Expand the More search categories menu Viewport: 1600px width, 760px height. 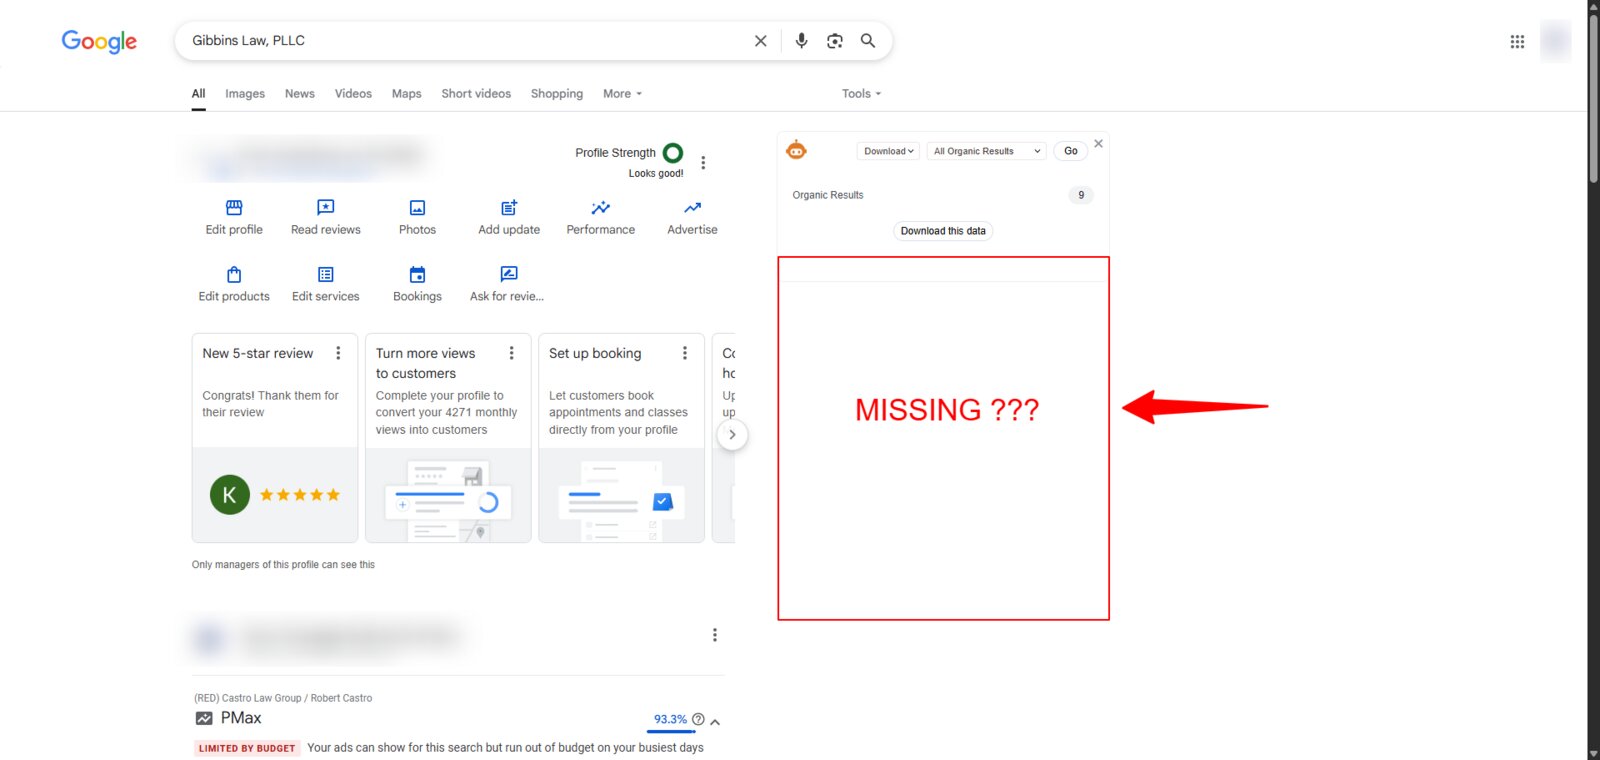(x=622, y=93)
